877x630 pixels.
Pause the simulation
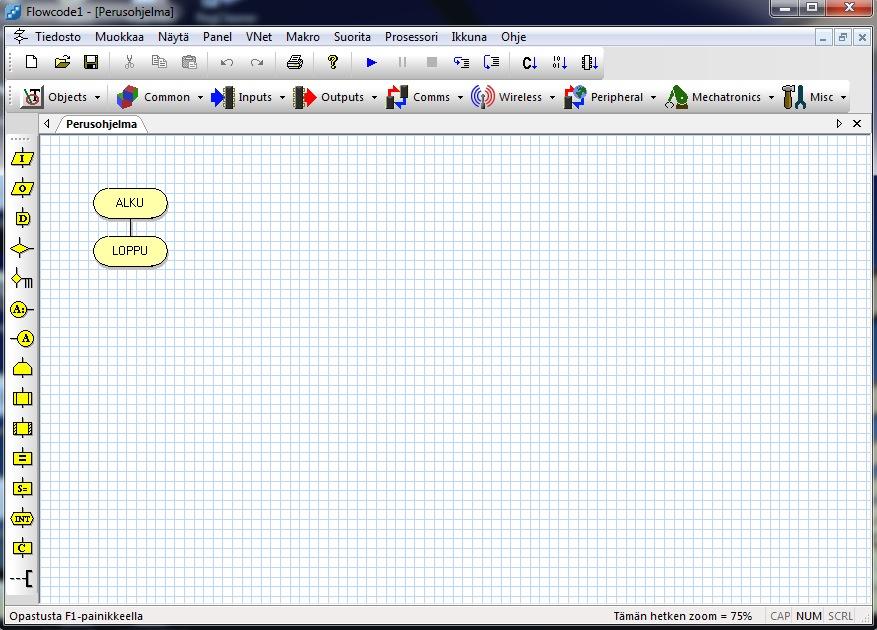(x=402, y=63)
